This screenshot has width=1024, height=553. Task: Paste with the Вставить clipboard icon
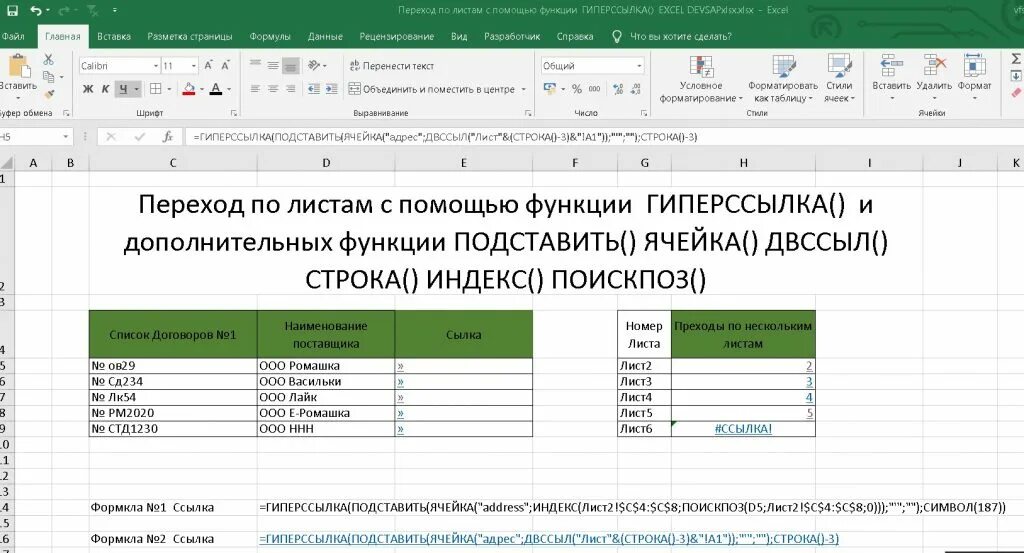click(x=18, y=67)
